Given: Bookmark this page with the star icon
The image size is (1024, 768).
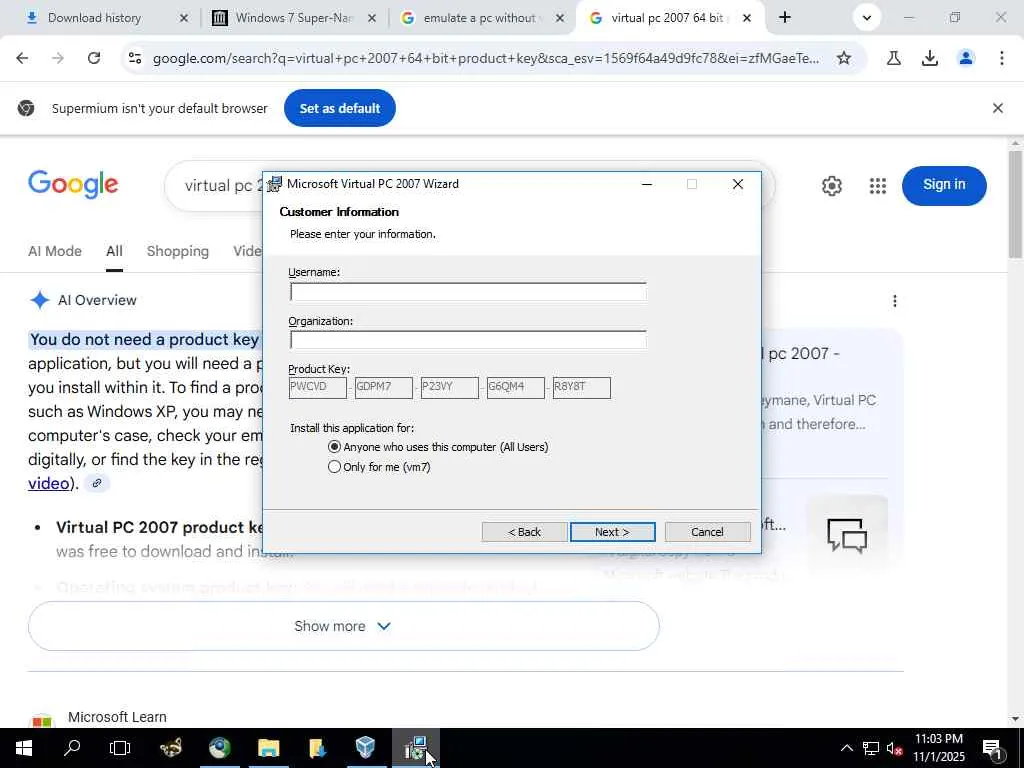Looking at the screenshot, I should [x=844, y=58].
